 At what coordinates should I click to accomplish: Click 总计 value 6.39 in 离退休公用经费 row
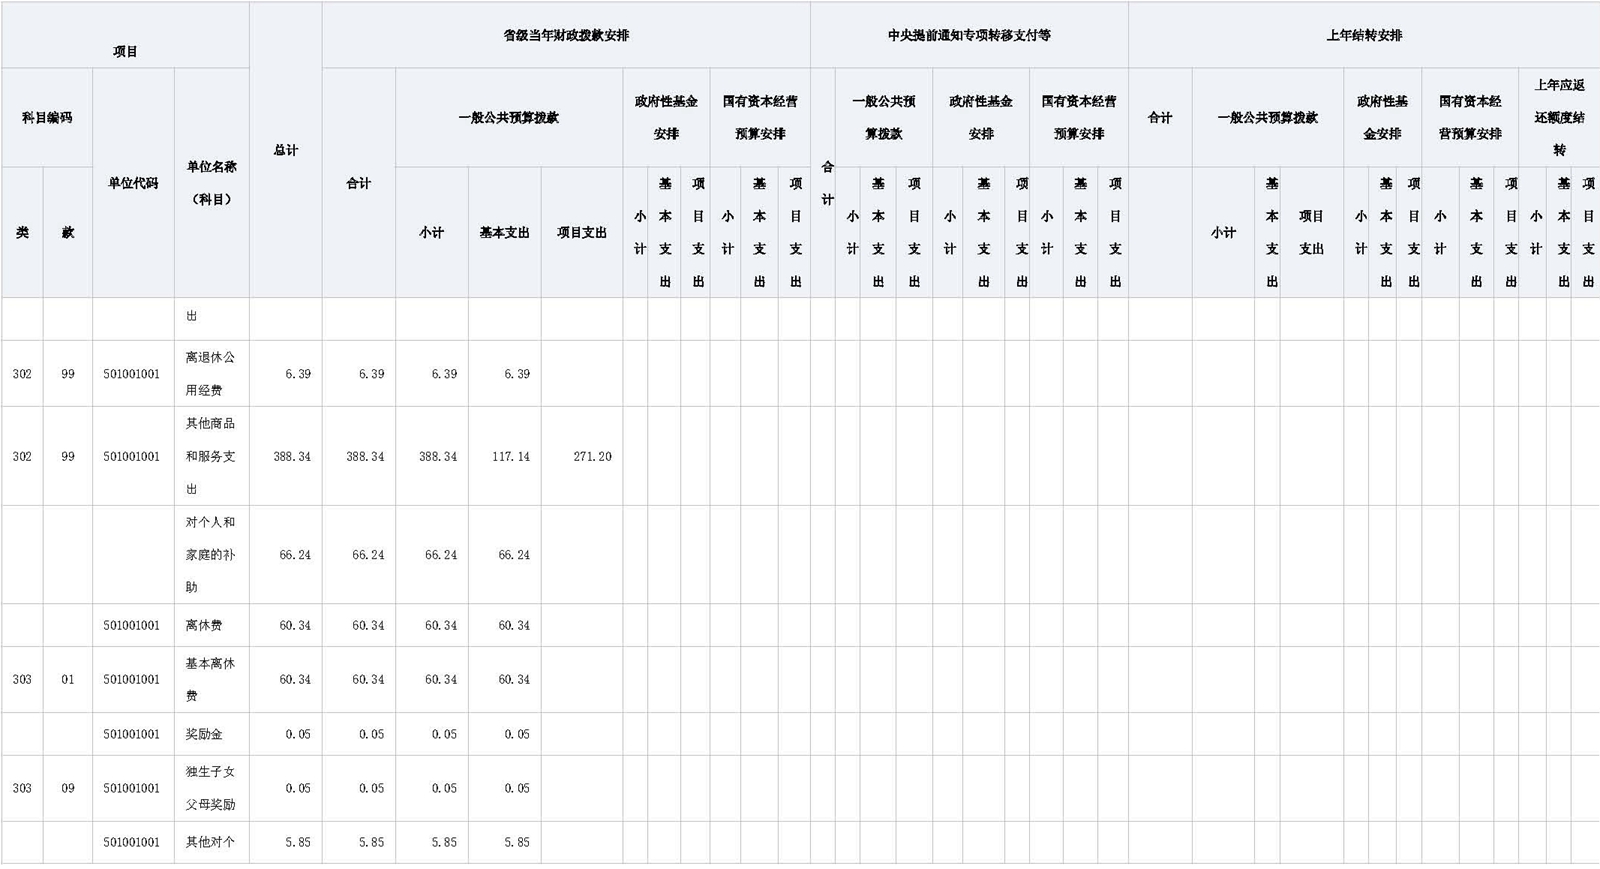click(x=298, y=374)
